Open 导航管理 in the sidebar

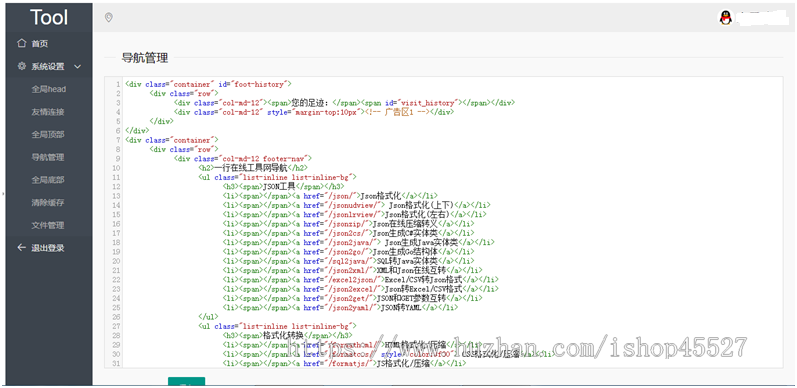[x=48, y=157]
